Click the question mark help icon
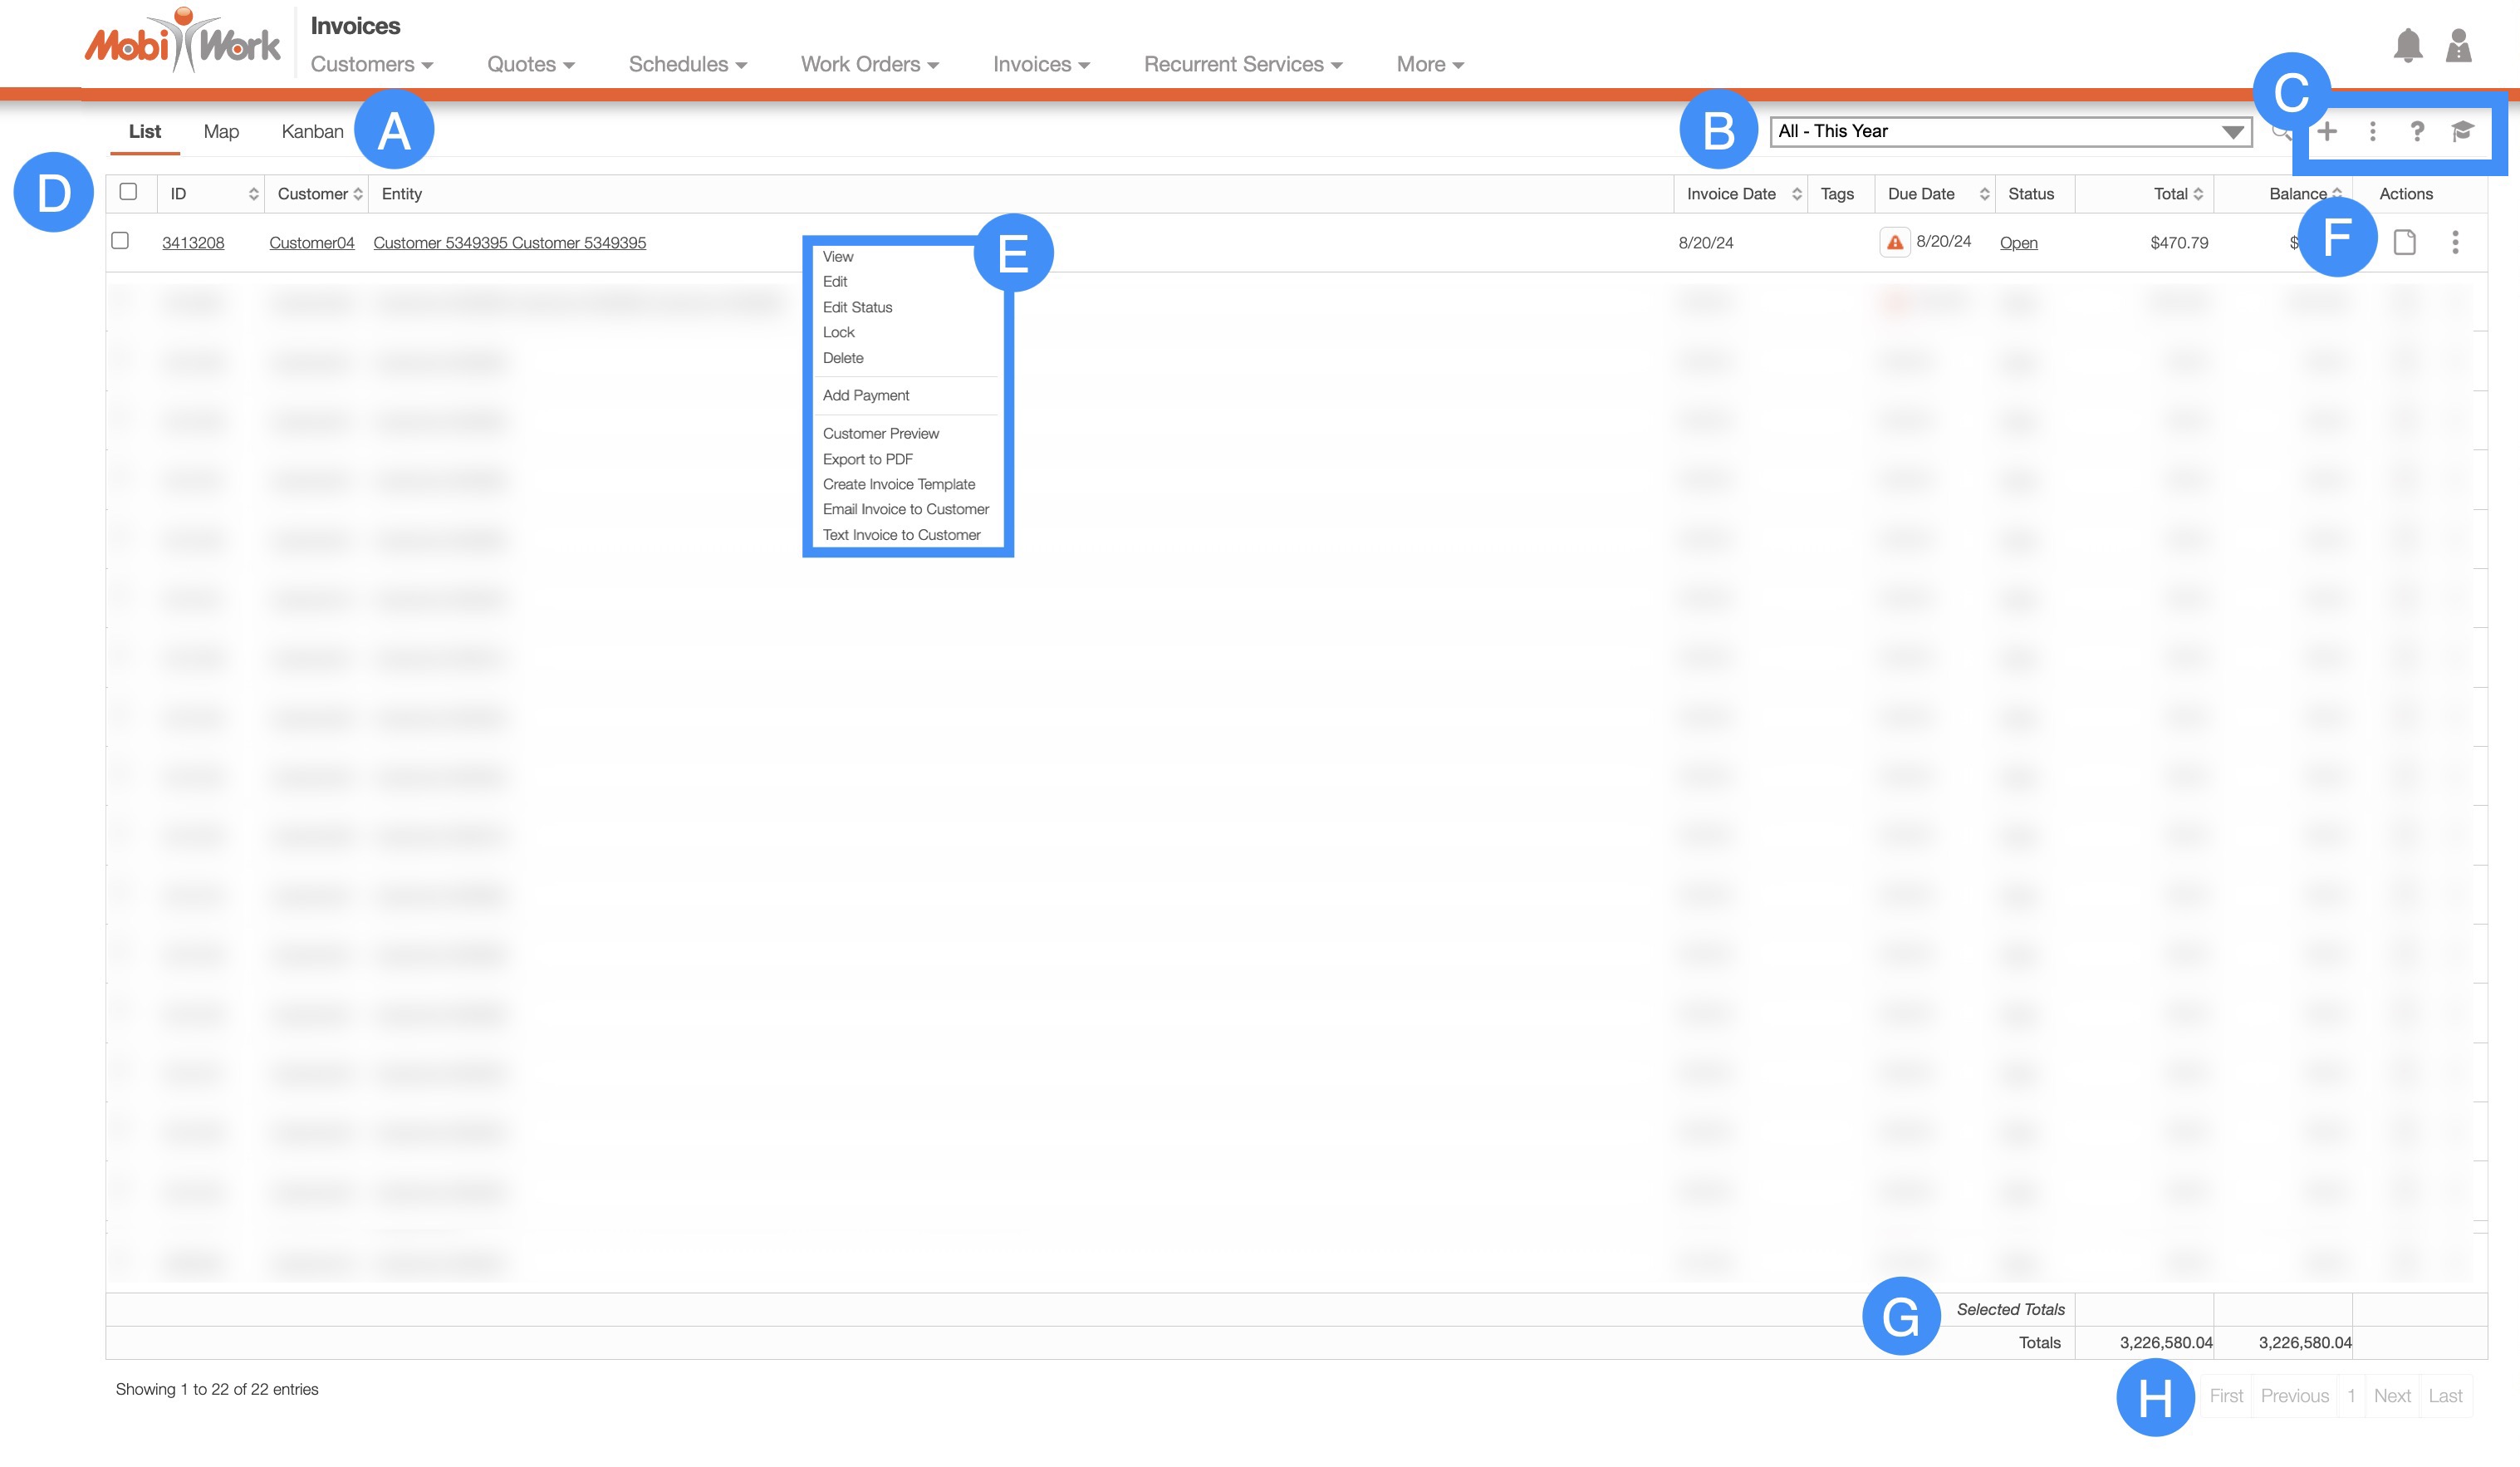 pos(2416,131)
